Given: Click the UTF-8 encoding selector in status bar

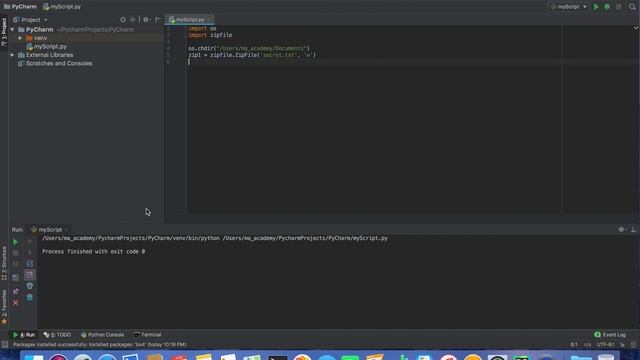Looking at the screenshot, I should click(606, 345).
